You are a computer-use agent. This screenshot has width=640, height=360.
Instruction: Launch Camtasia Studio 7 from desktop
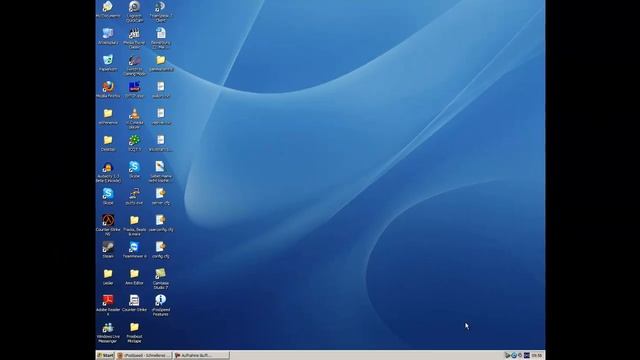(x=160, y=274)
